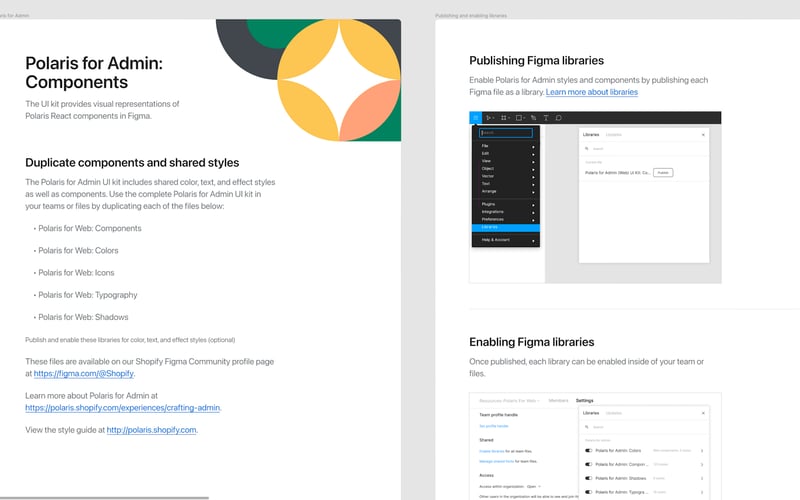Click Enable libraries for all team files link

tap(492, 451)
